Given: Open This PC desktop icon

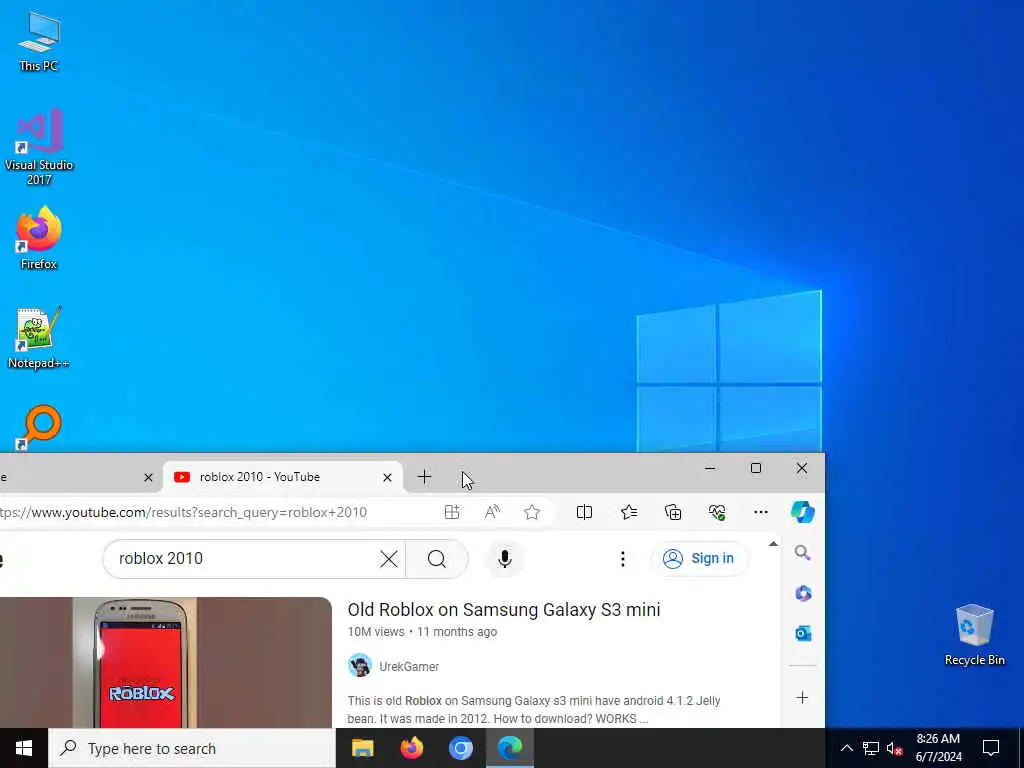Looking at the screenshot, I should point(39,40).
